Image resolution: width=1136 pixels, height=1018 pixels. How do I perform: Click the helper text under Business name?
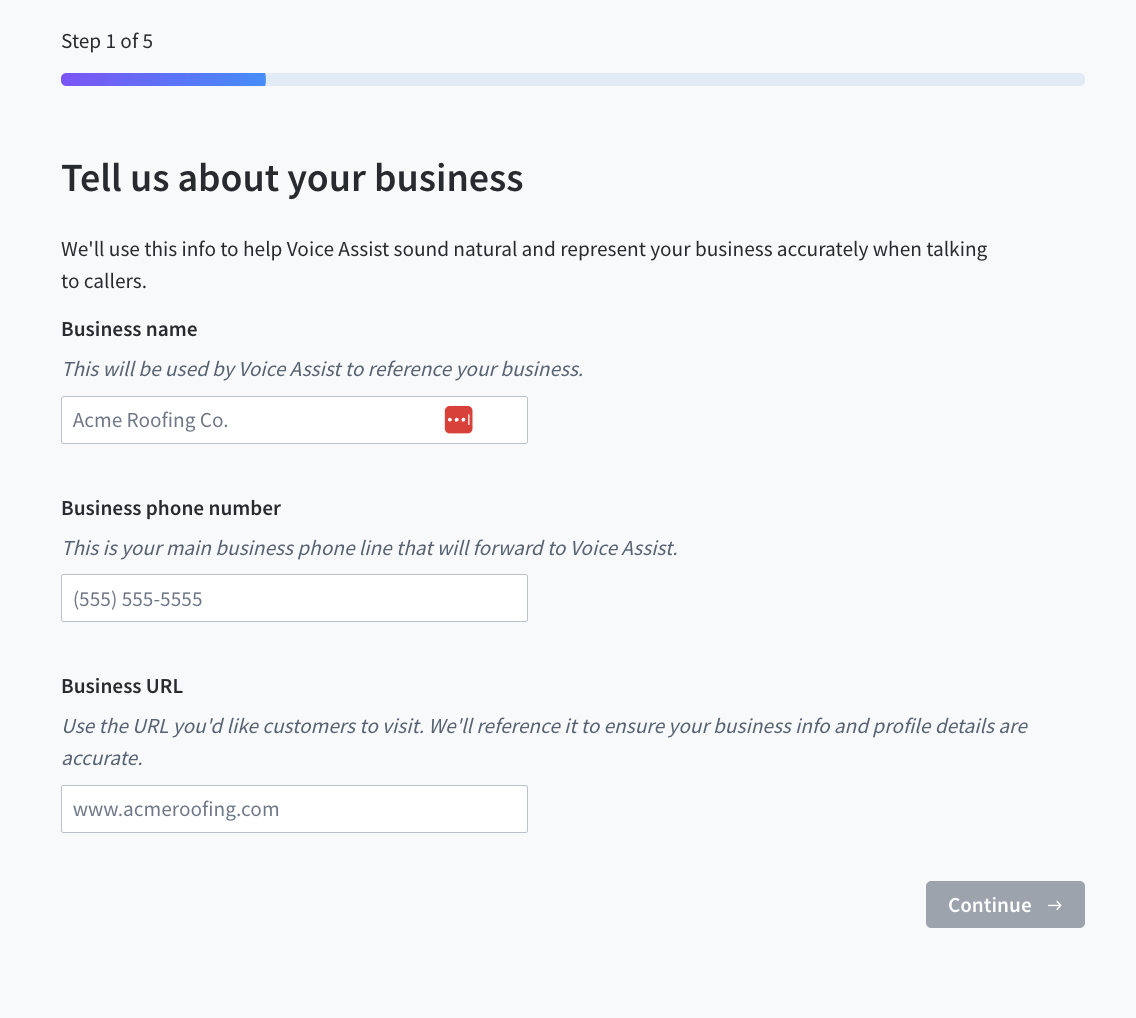coord(322,370)
